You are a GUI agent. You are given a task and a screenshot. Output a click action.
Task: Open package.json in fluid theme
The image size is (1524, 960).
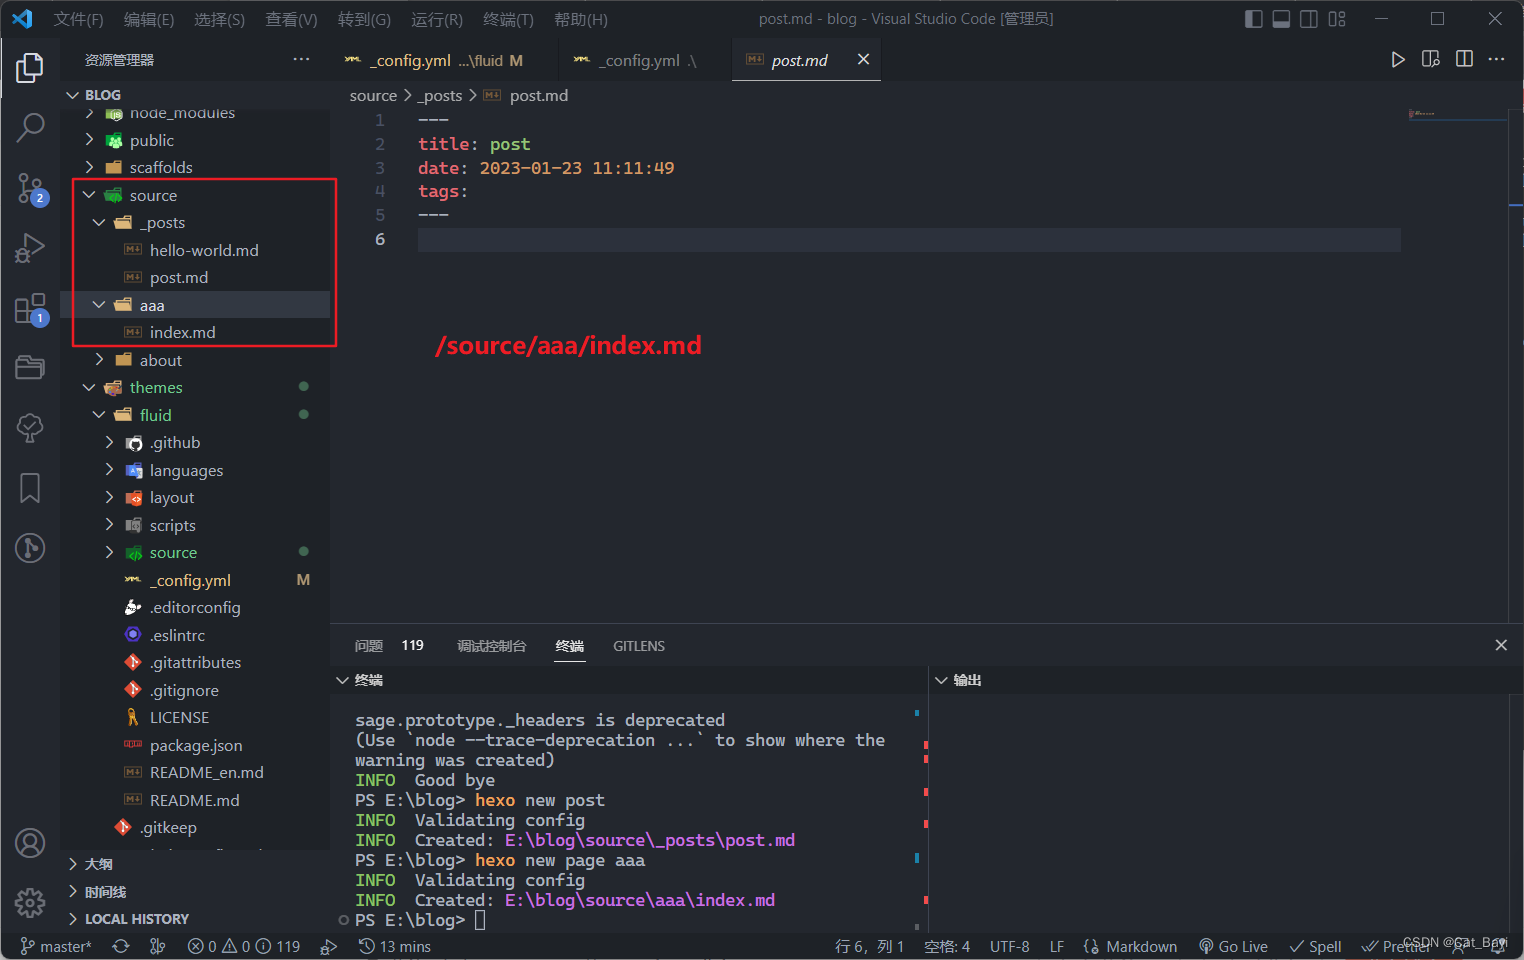[196, 745]
